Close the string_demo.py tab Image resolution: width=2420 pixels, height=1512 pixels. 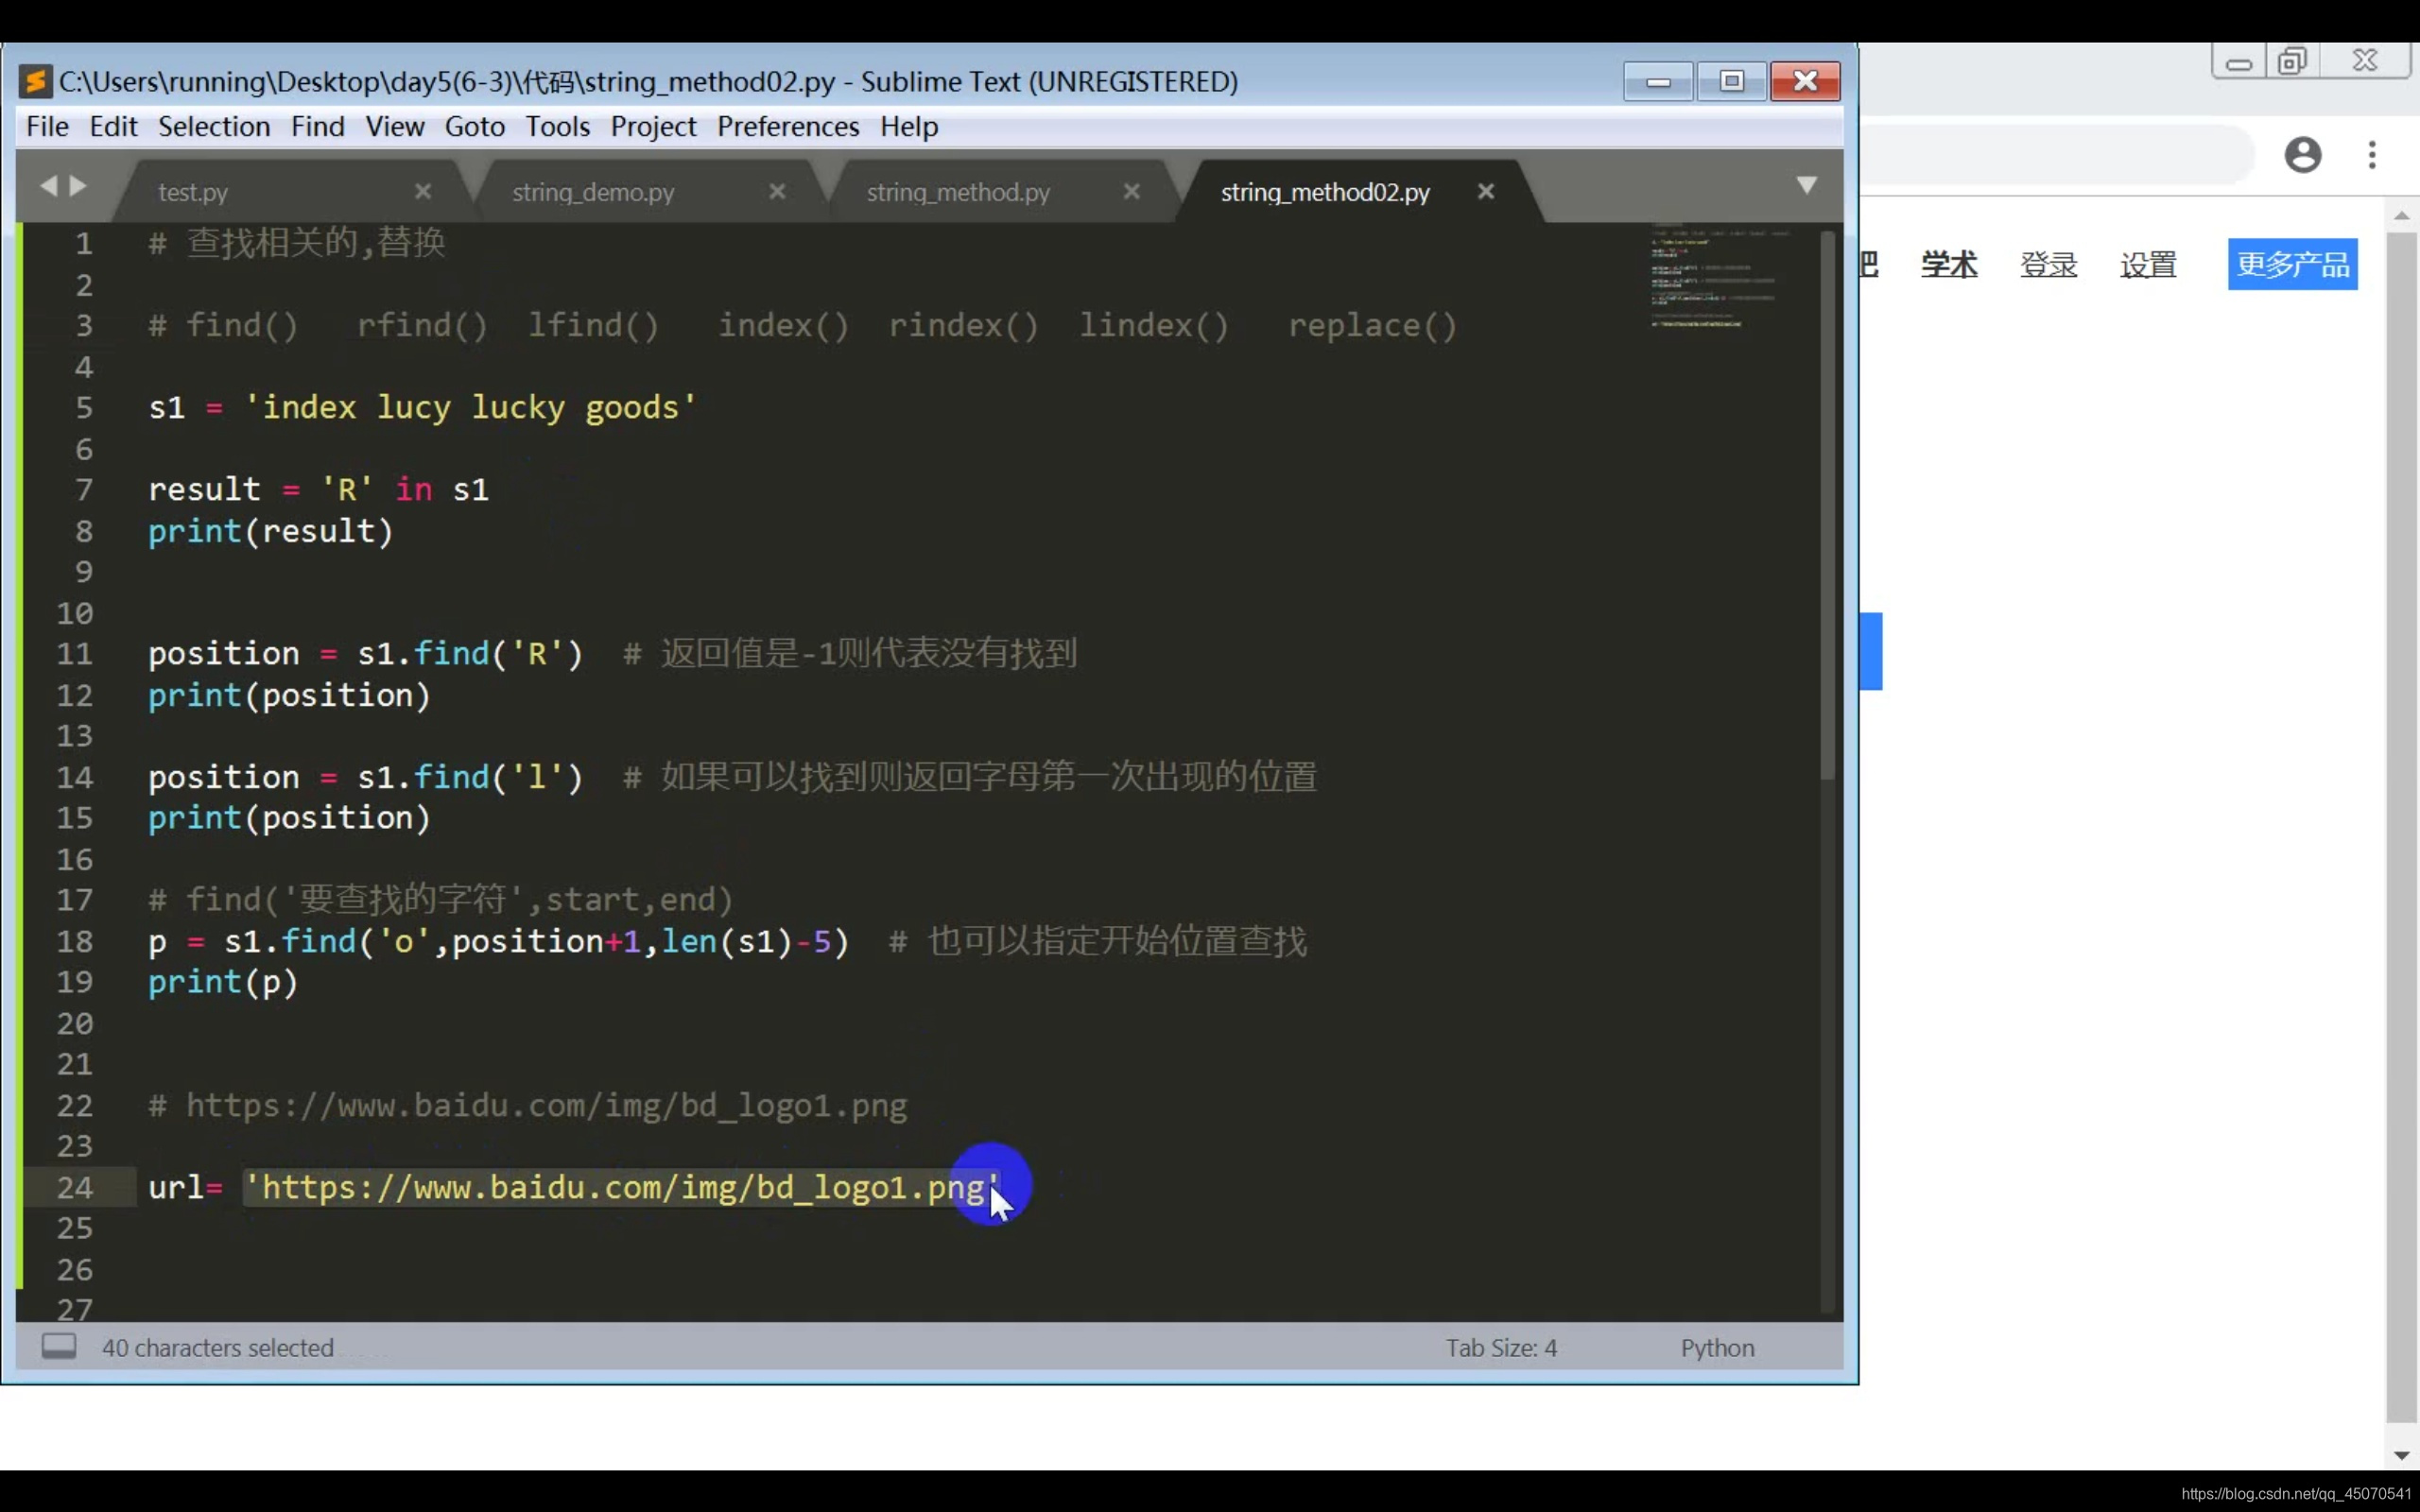tap(777, 191)
